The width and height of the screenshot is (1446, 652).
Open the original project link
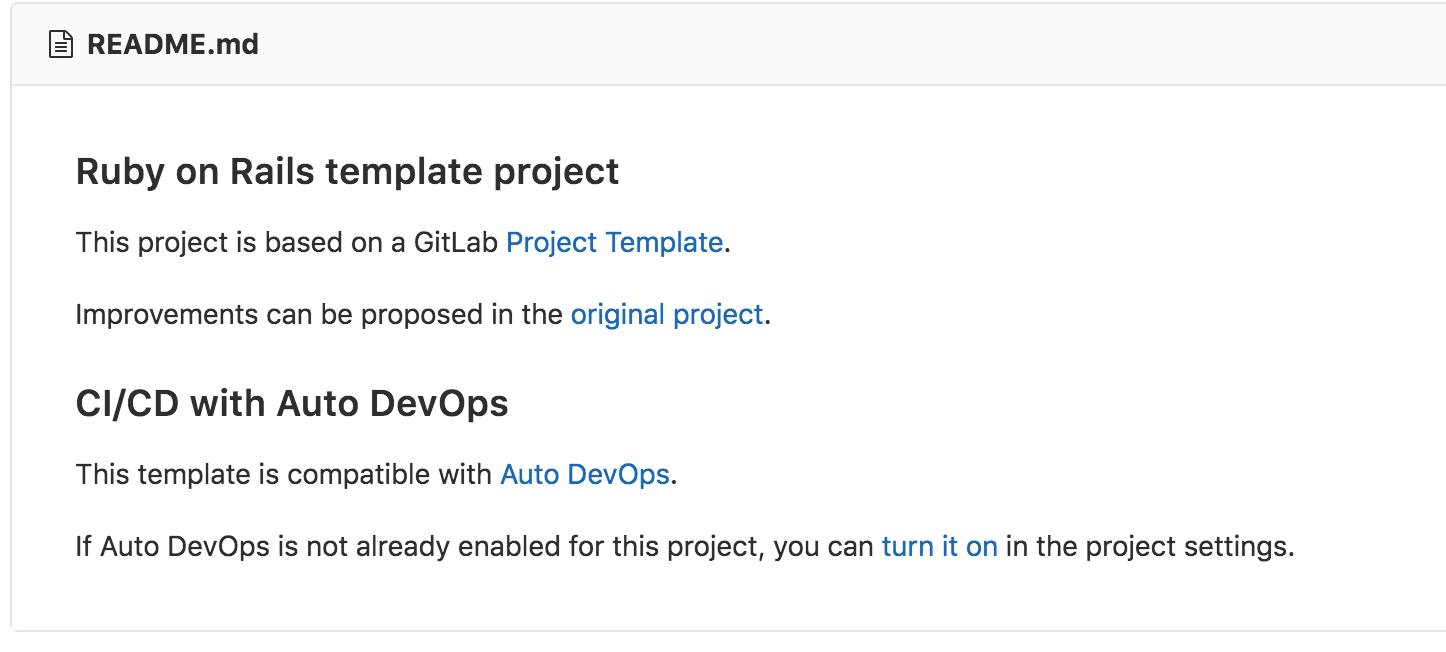click(x=666, y=314)
